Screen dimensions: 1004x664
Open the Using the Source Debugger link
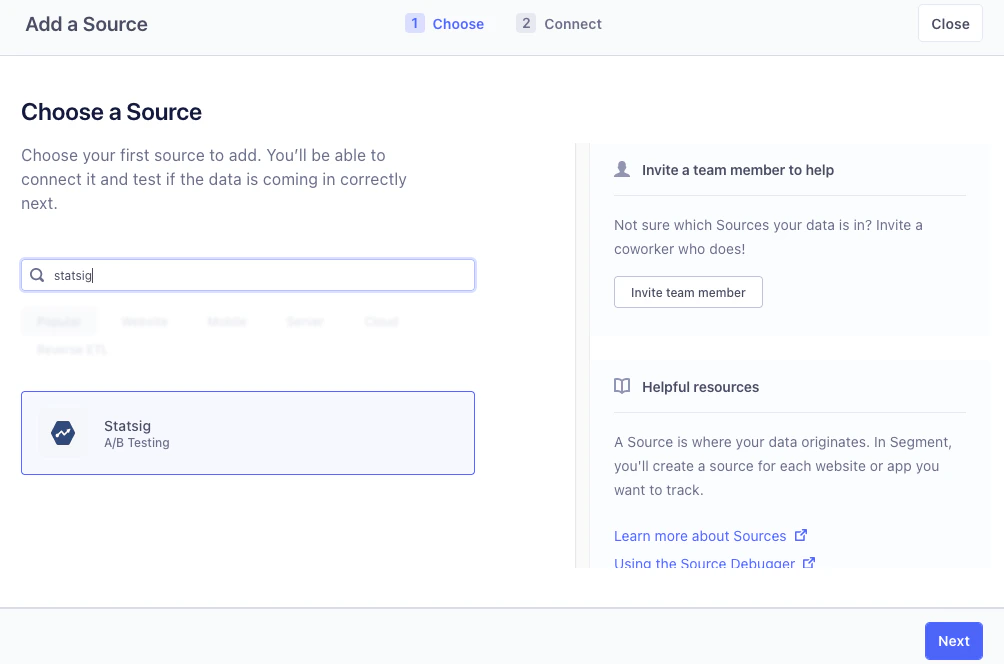point(704,562)
